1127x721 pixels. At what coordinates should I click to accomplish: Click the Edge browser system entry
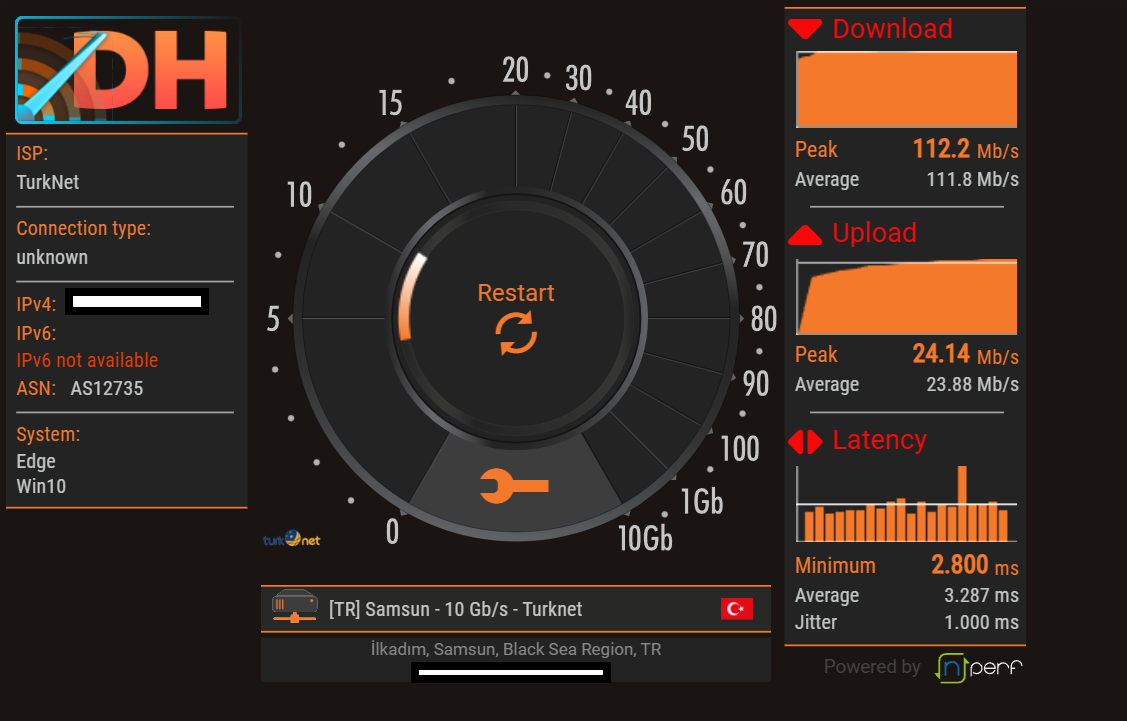point(36,461)
